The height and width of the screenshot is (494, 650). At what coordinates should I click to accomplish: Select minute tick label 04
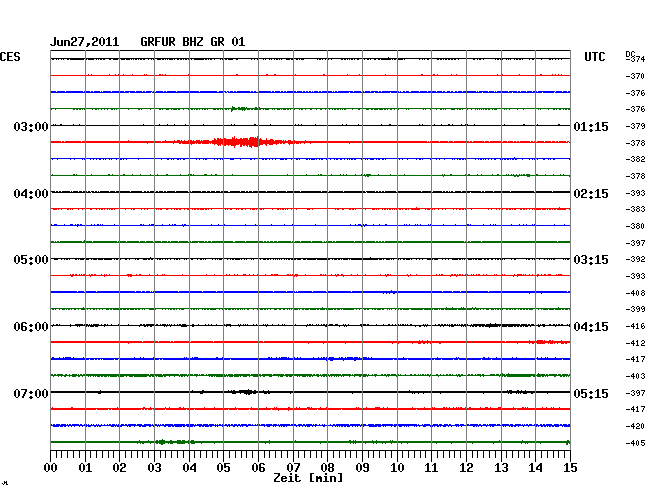189,468
